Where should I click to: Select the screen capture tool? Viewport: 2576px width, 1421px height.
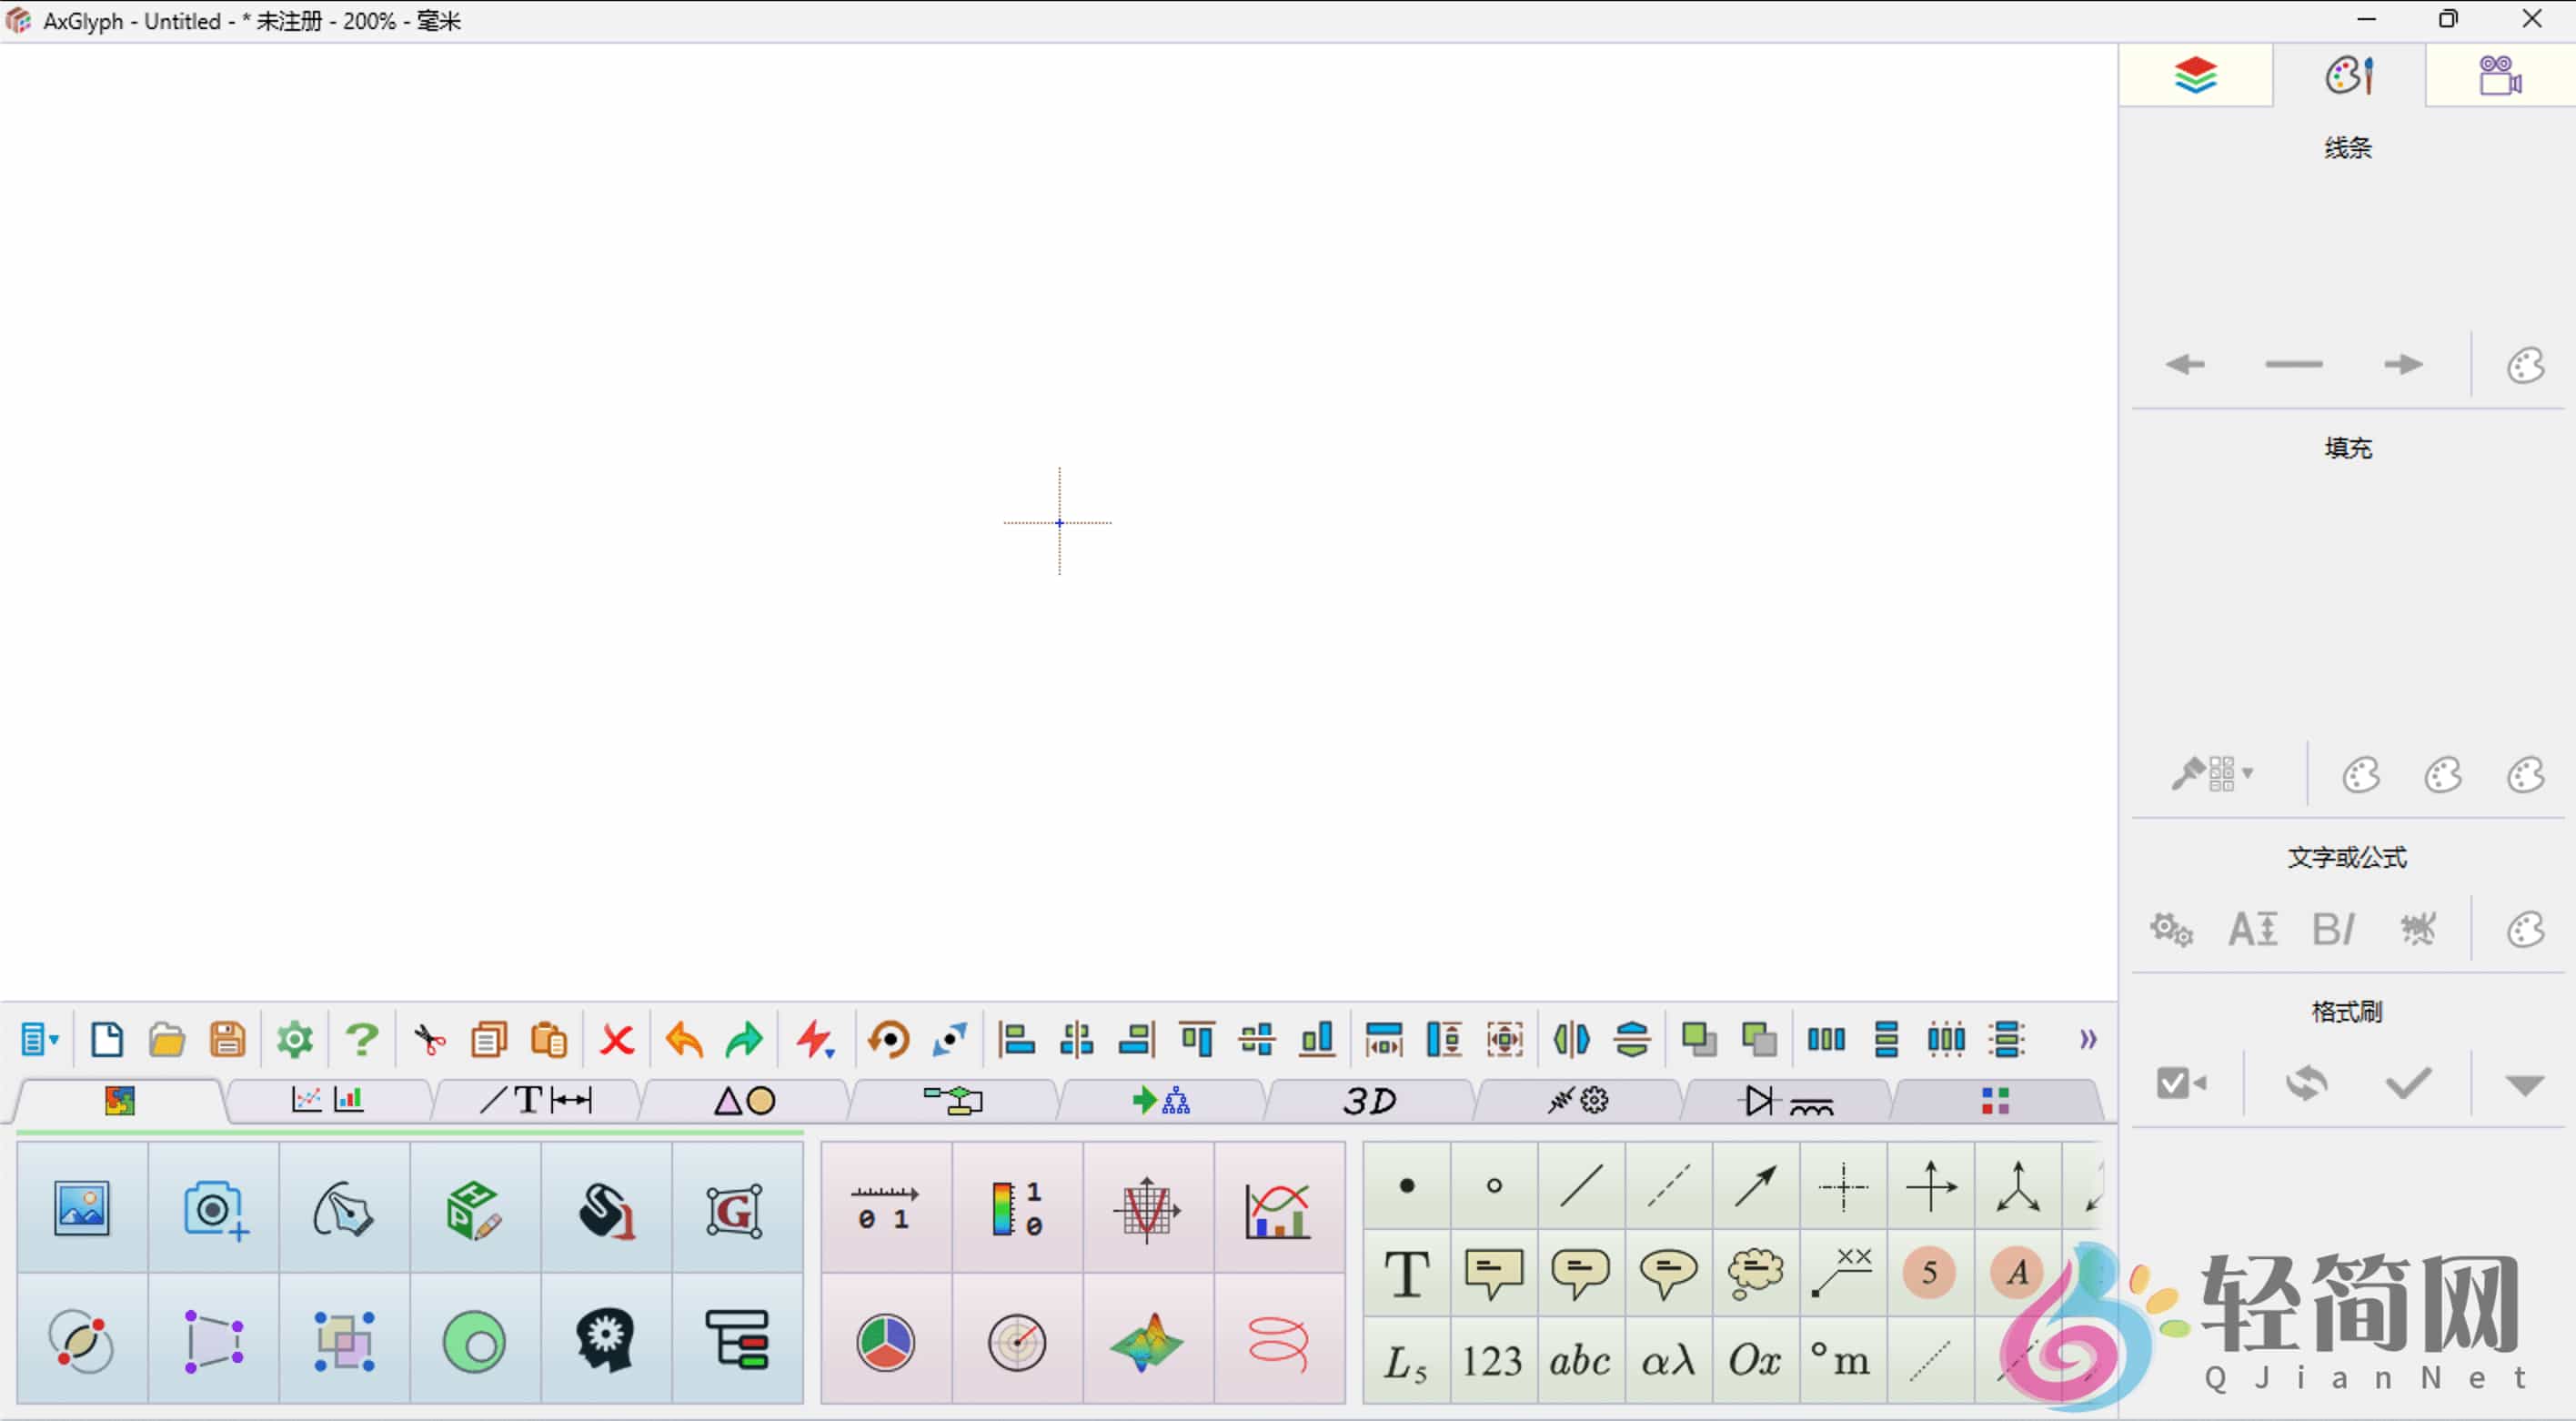click(x=214, y=1206)
